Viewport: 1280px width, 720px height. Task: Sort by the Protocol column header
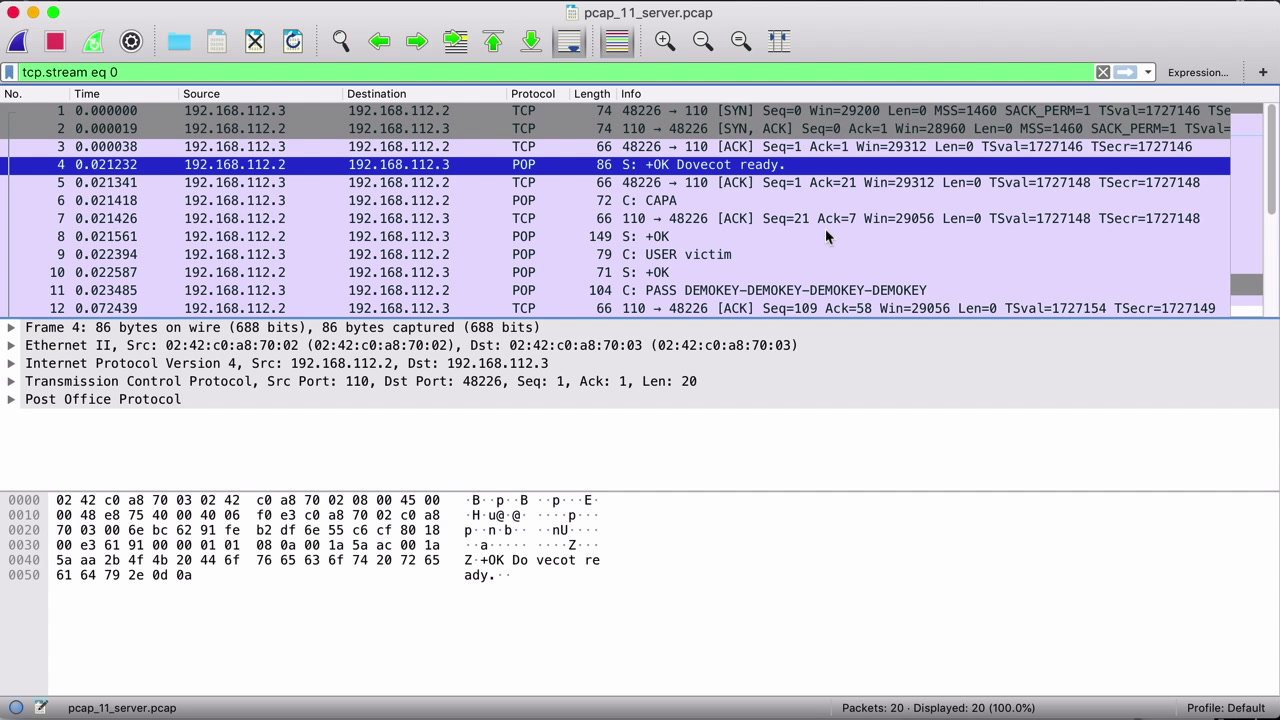click(538, 94)
